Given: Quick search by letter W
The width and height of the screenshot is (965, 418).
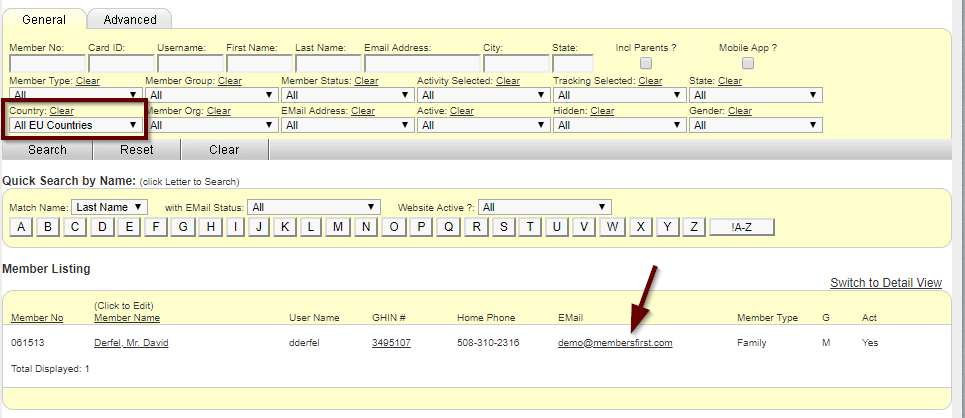Looking at the screenshot, I should coord(612,227).
